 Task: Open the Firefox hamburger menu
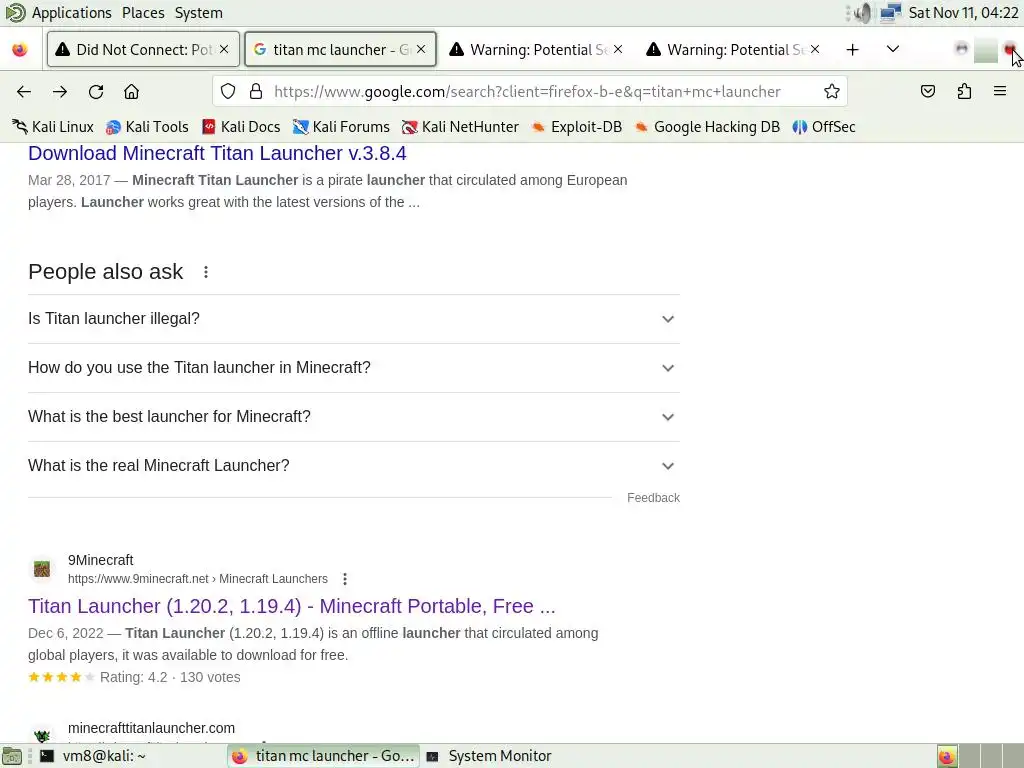(x=1000, y=91)
